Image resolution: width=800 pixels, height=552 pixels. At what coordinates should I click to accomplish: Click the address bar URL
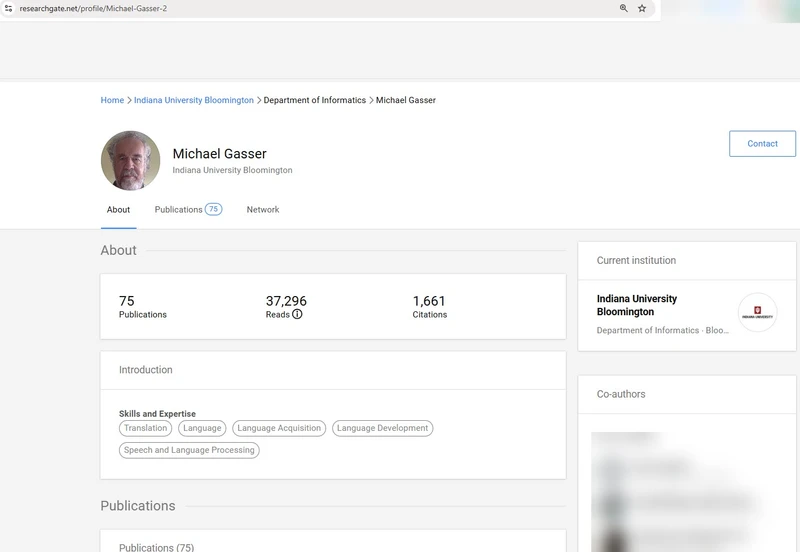(93, 8)
